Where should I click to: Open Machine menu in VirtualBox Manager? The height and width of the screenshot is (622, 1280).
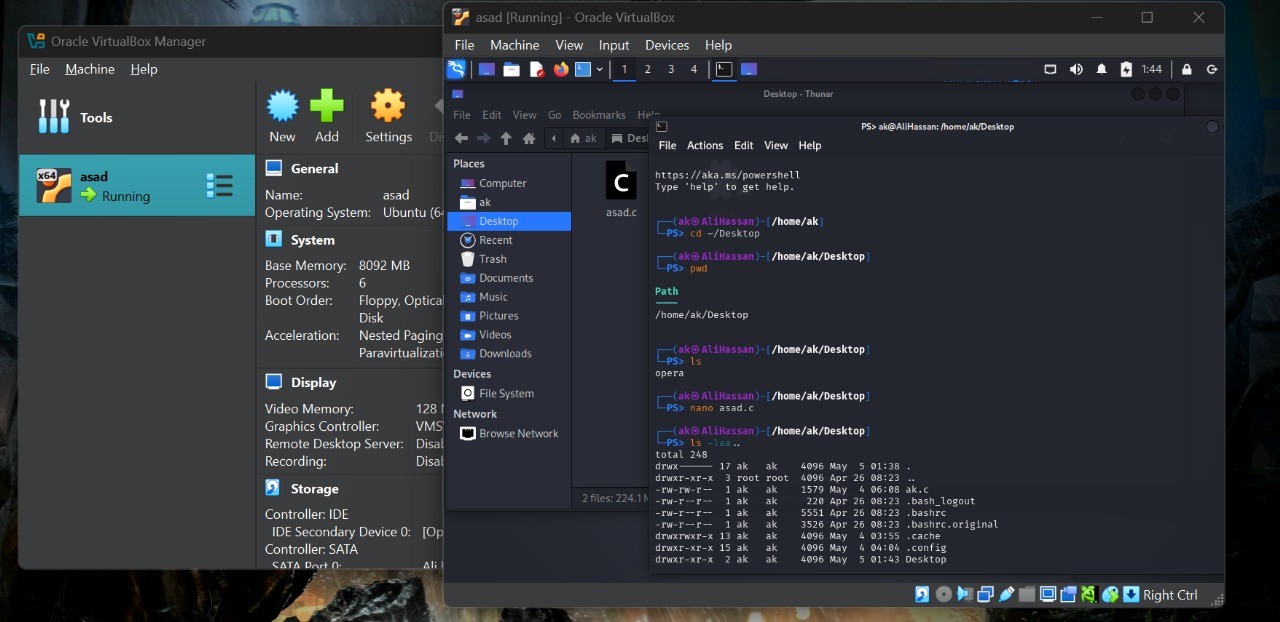90,69
